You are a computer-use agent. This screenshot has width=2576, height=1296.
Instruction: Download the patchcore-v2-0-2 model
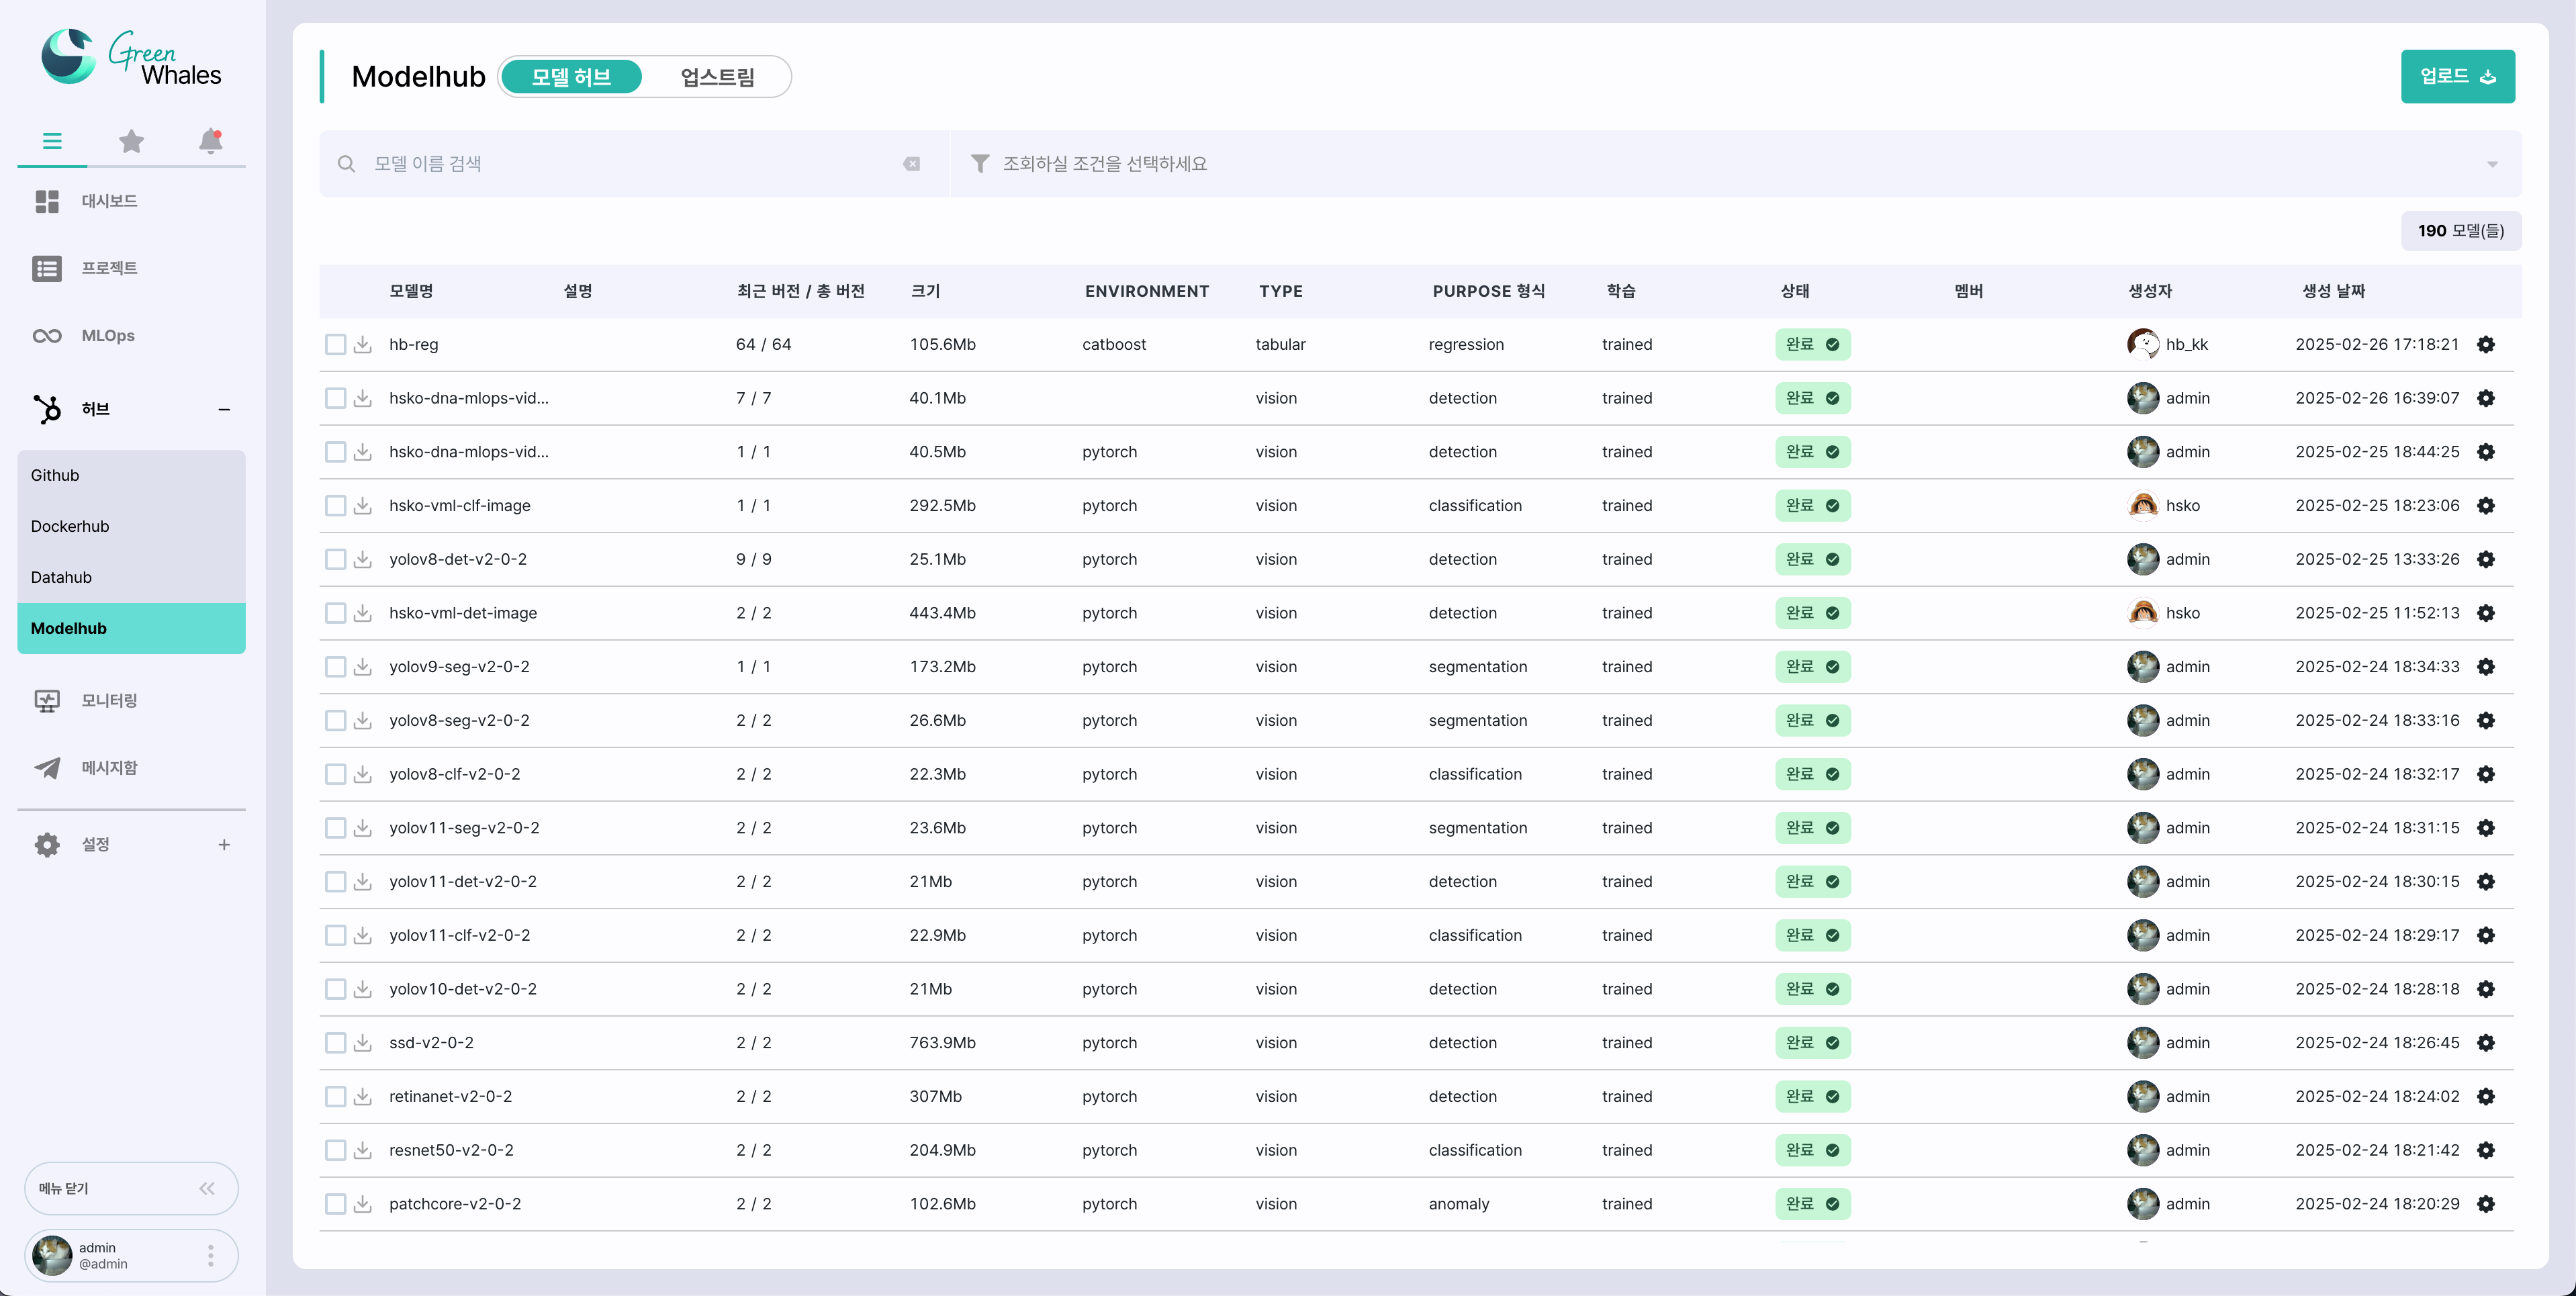coord(363,1203)
